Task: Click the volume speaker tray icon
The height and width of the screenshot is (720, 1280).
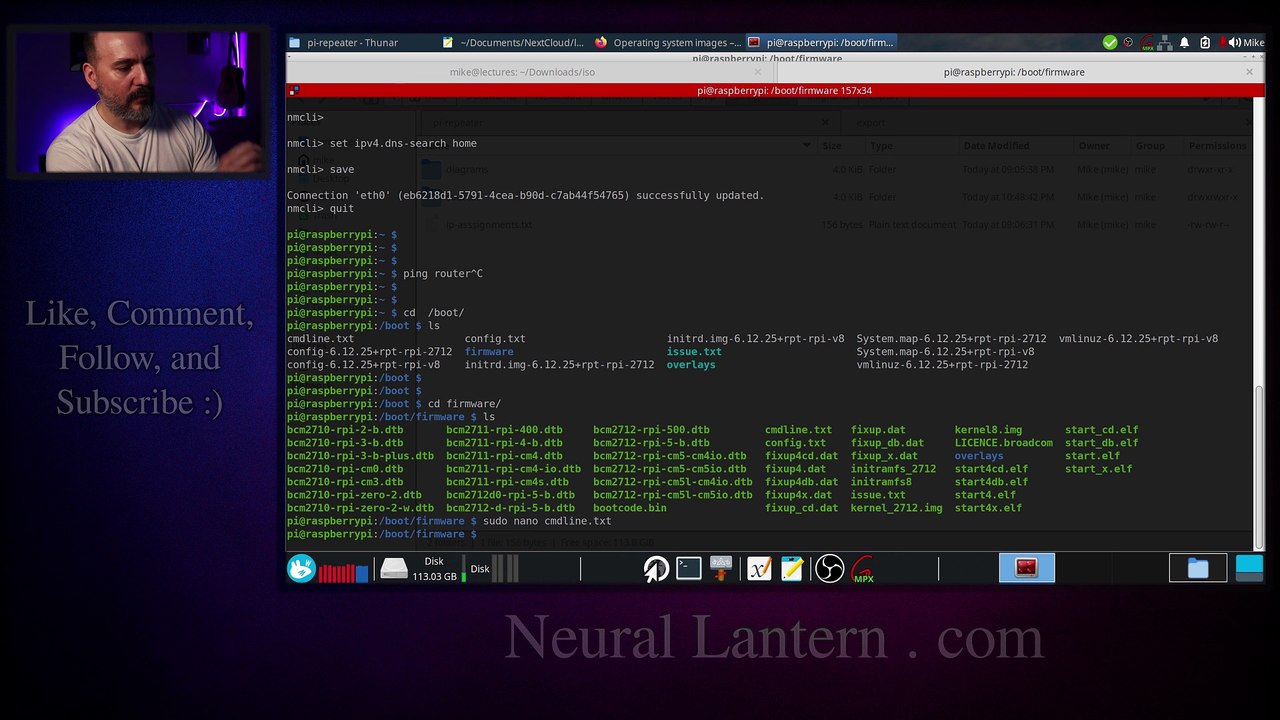Action: pos(1235,42)
